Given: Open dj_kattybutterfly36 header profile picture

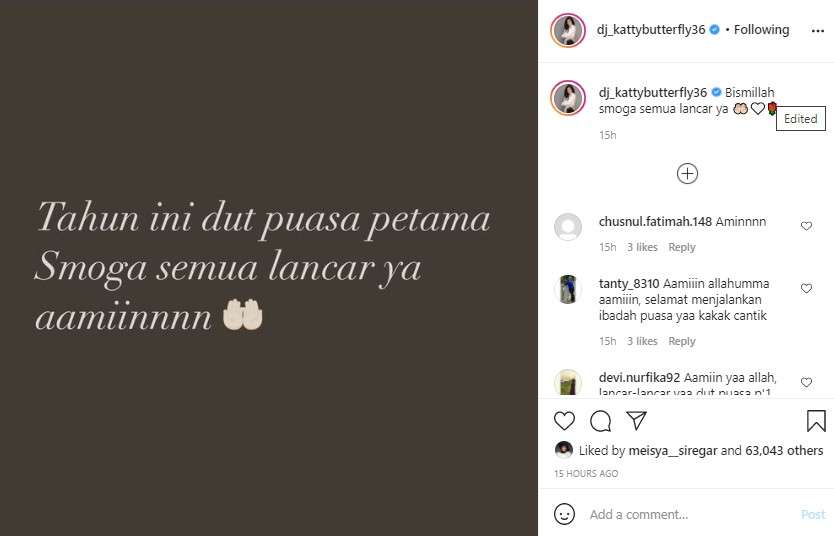Looking at the screenshot, I should point(568,30).
